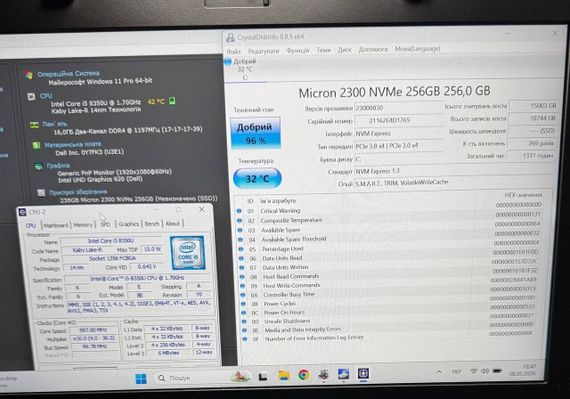Click the Материнська плата heading in Speccy
This screenshot has height=399, width=570.
(x=73, y=145)
